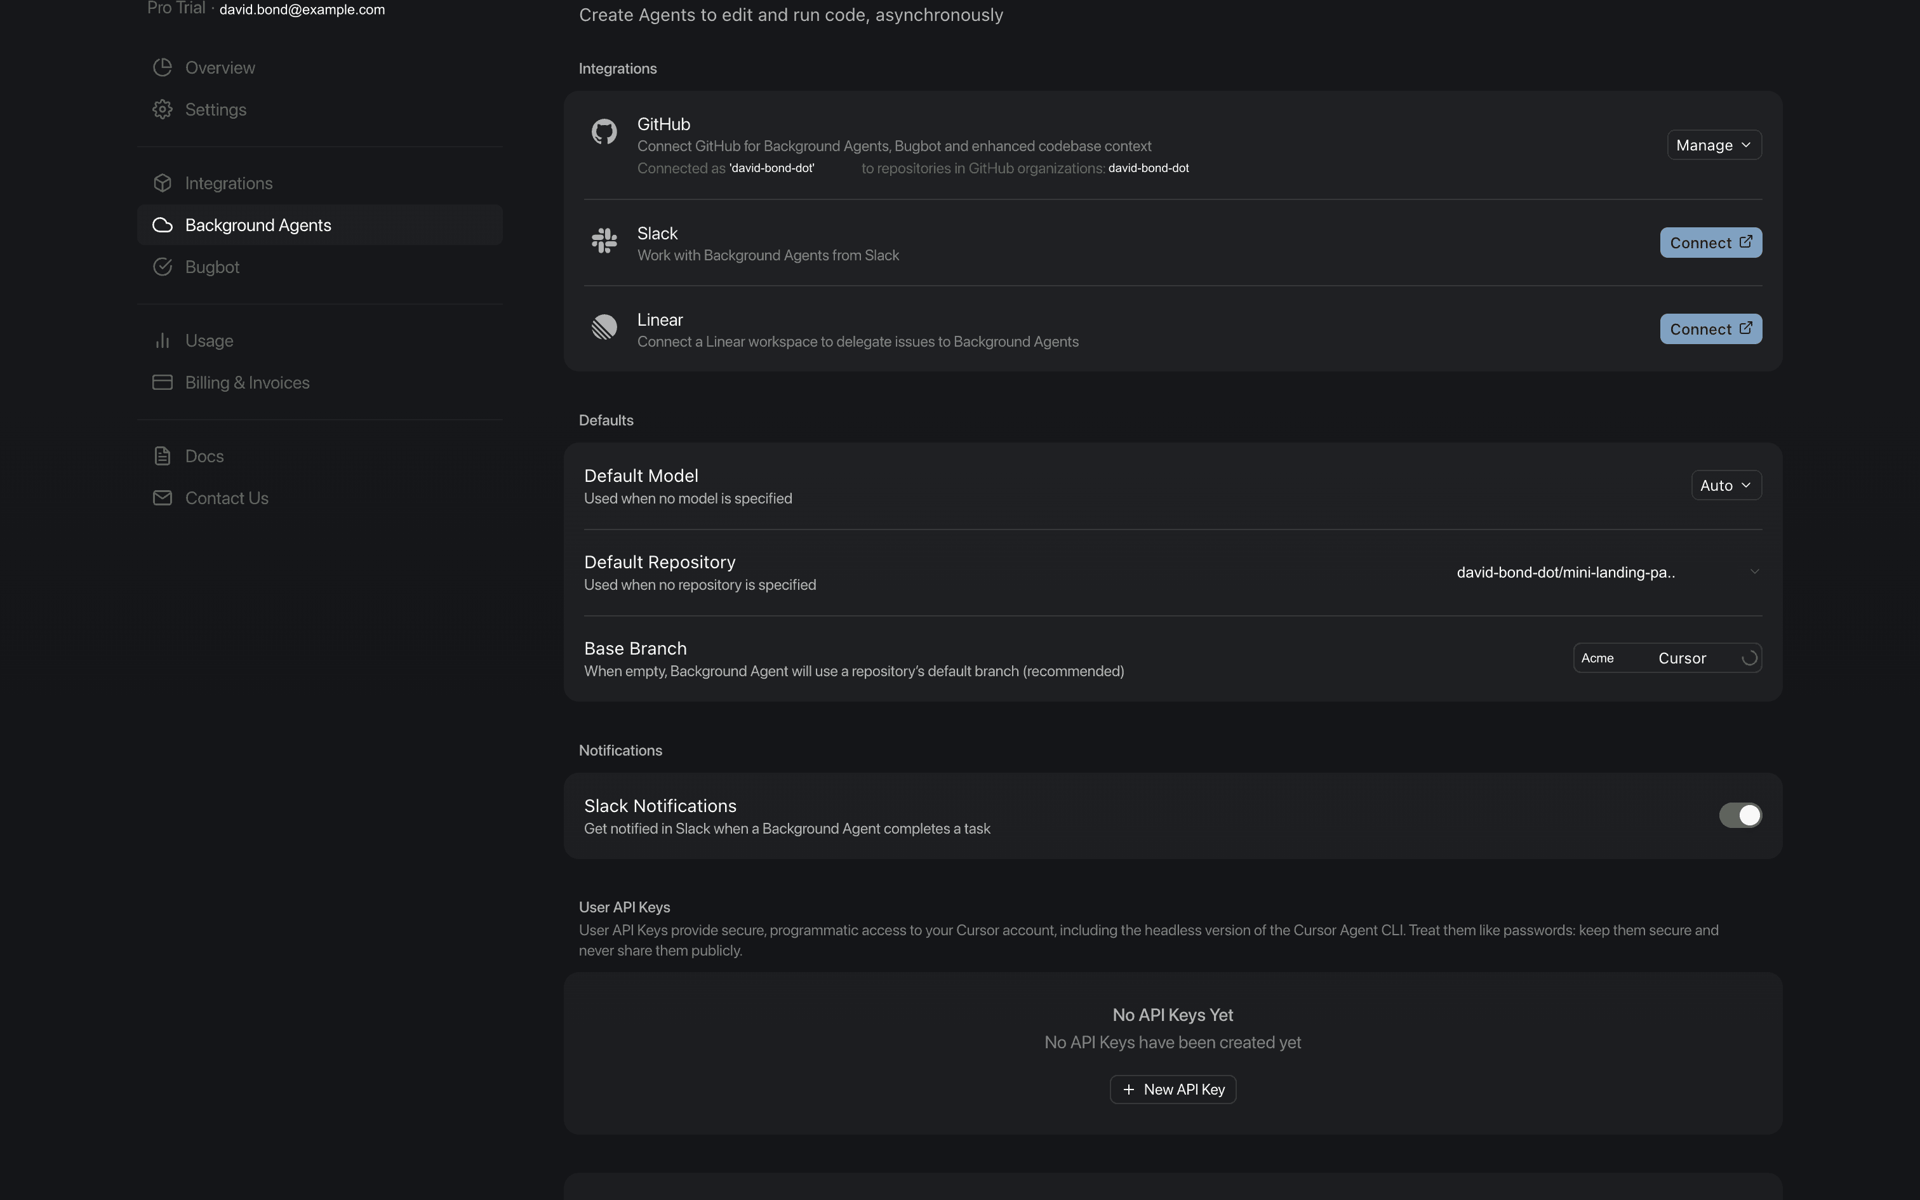Connect the Linear integration
The width and height of the screenshot is (1920, 1200).
click(1711, 329)
